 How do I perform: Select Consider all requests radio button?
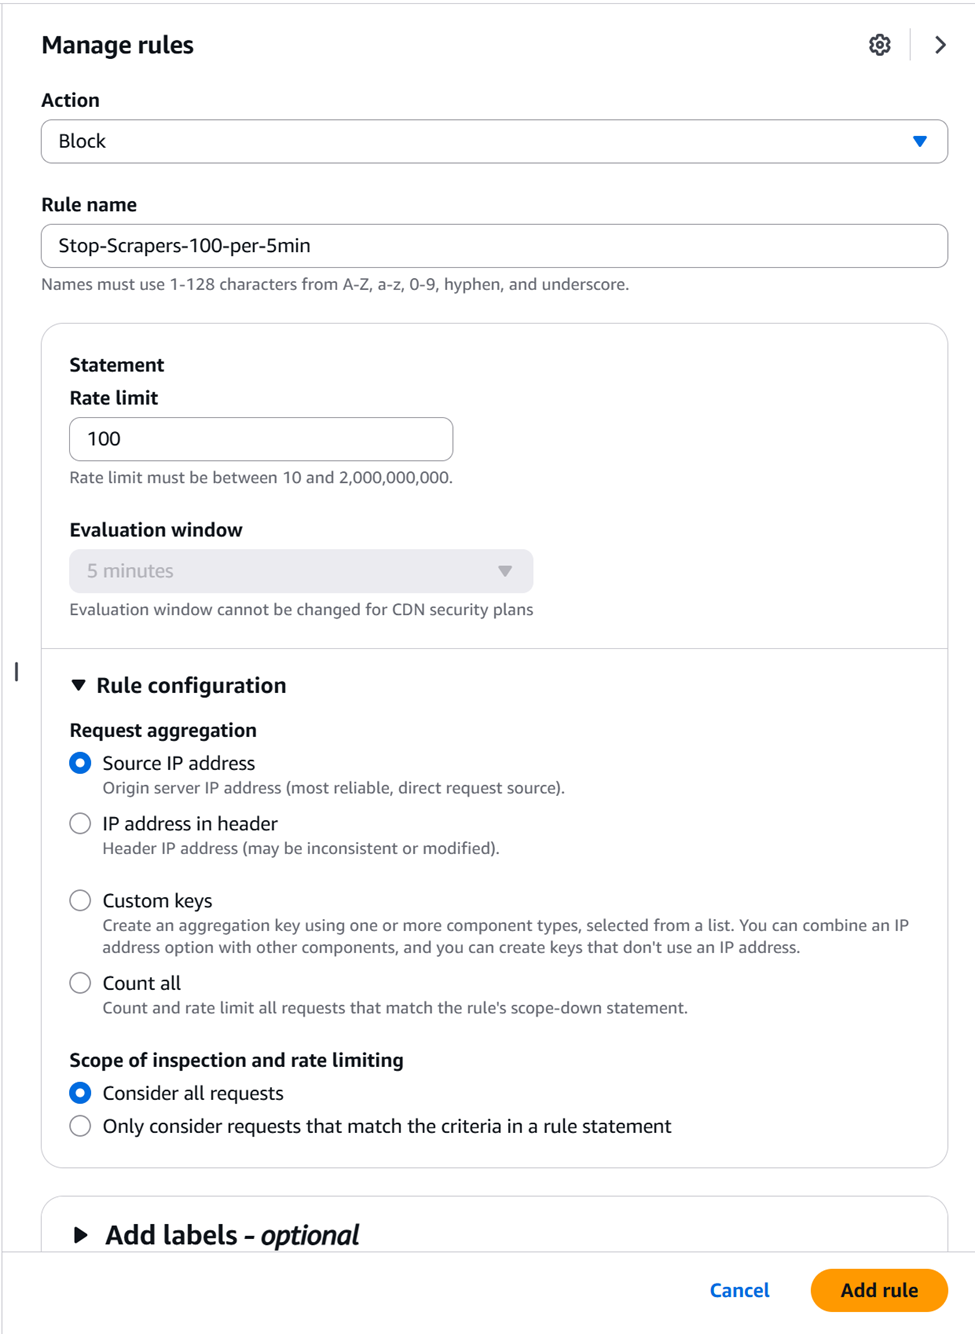pyautogui.click(x=80, y=1093)
